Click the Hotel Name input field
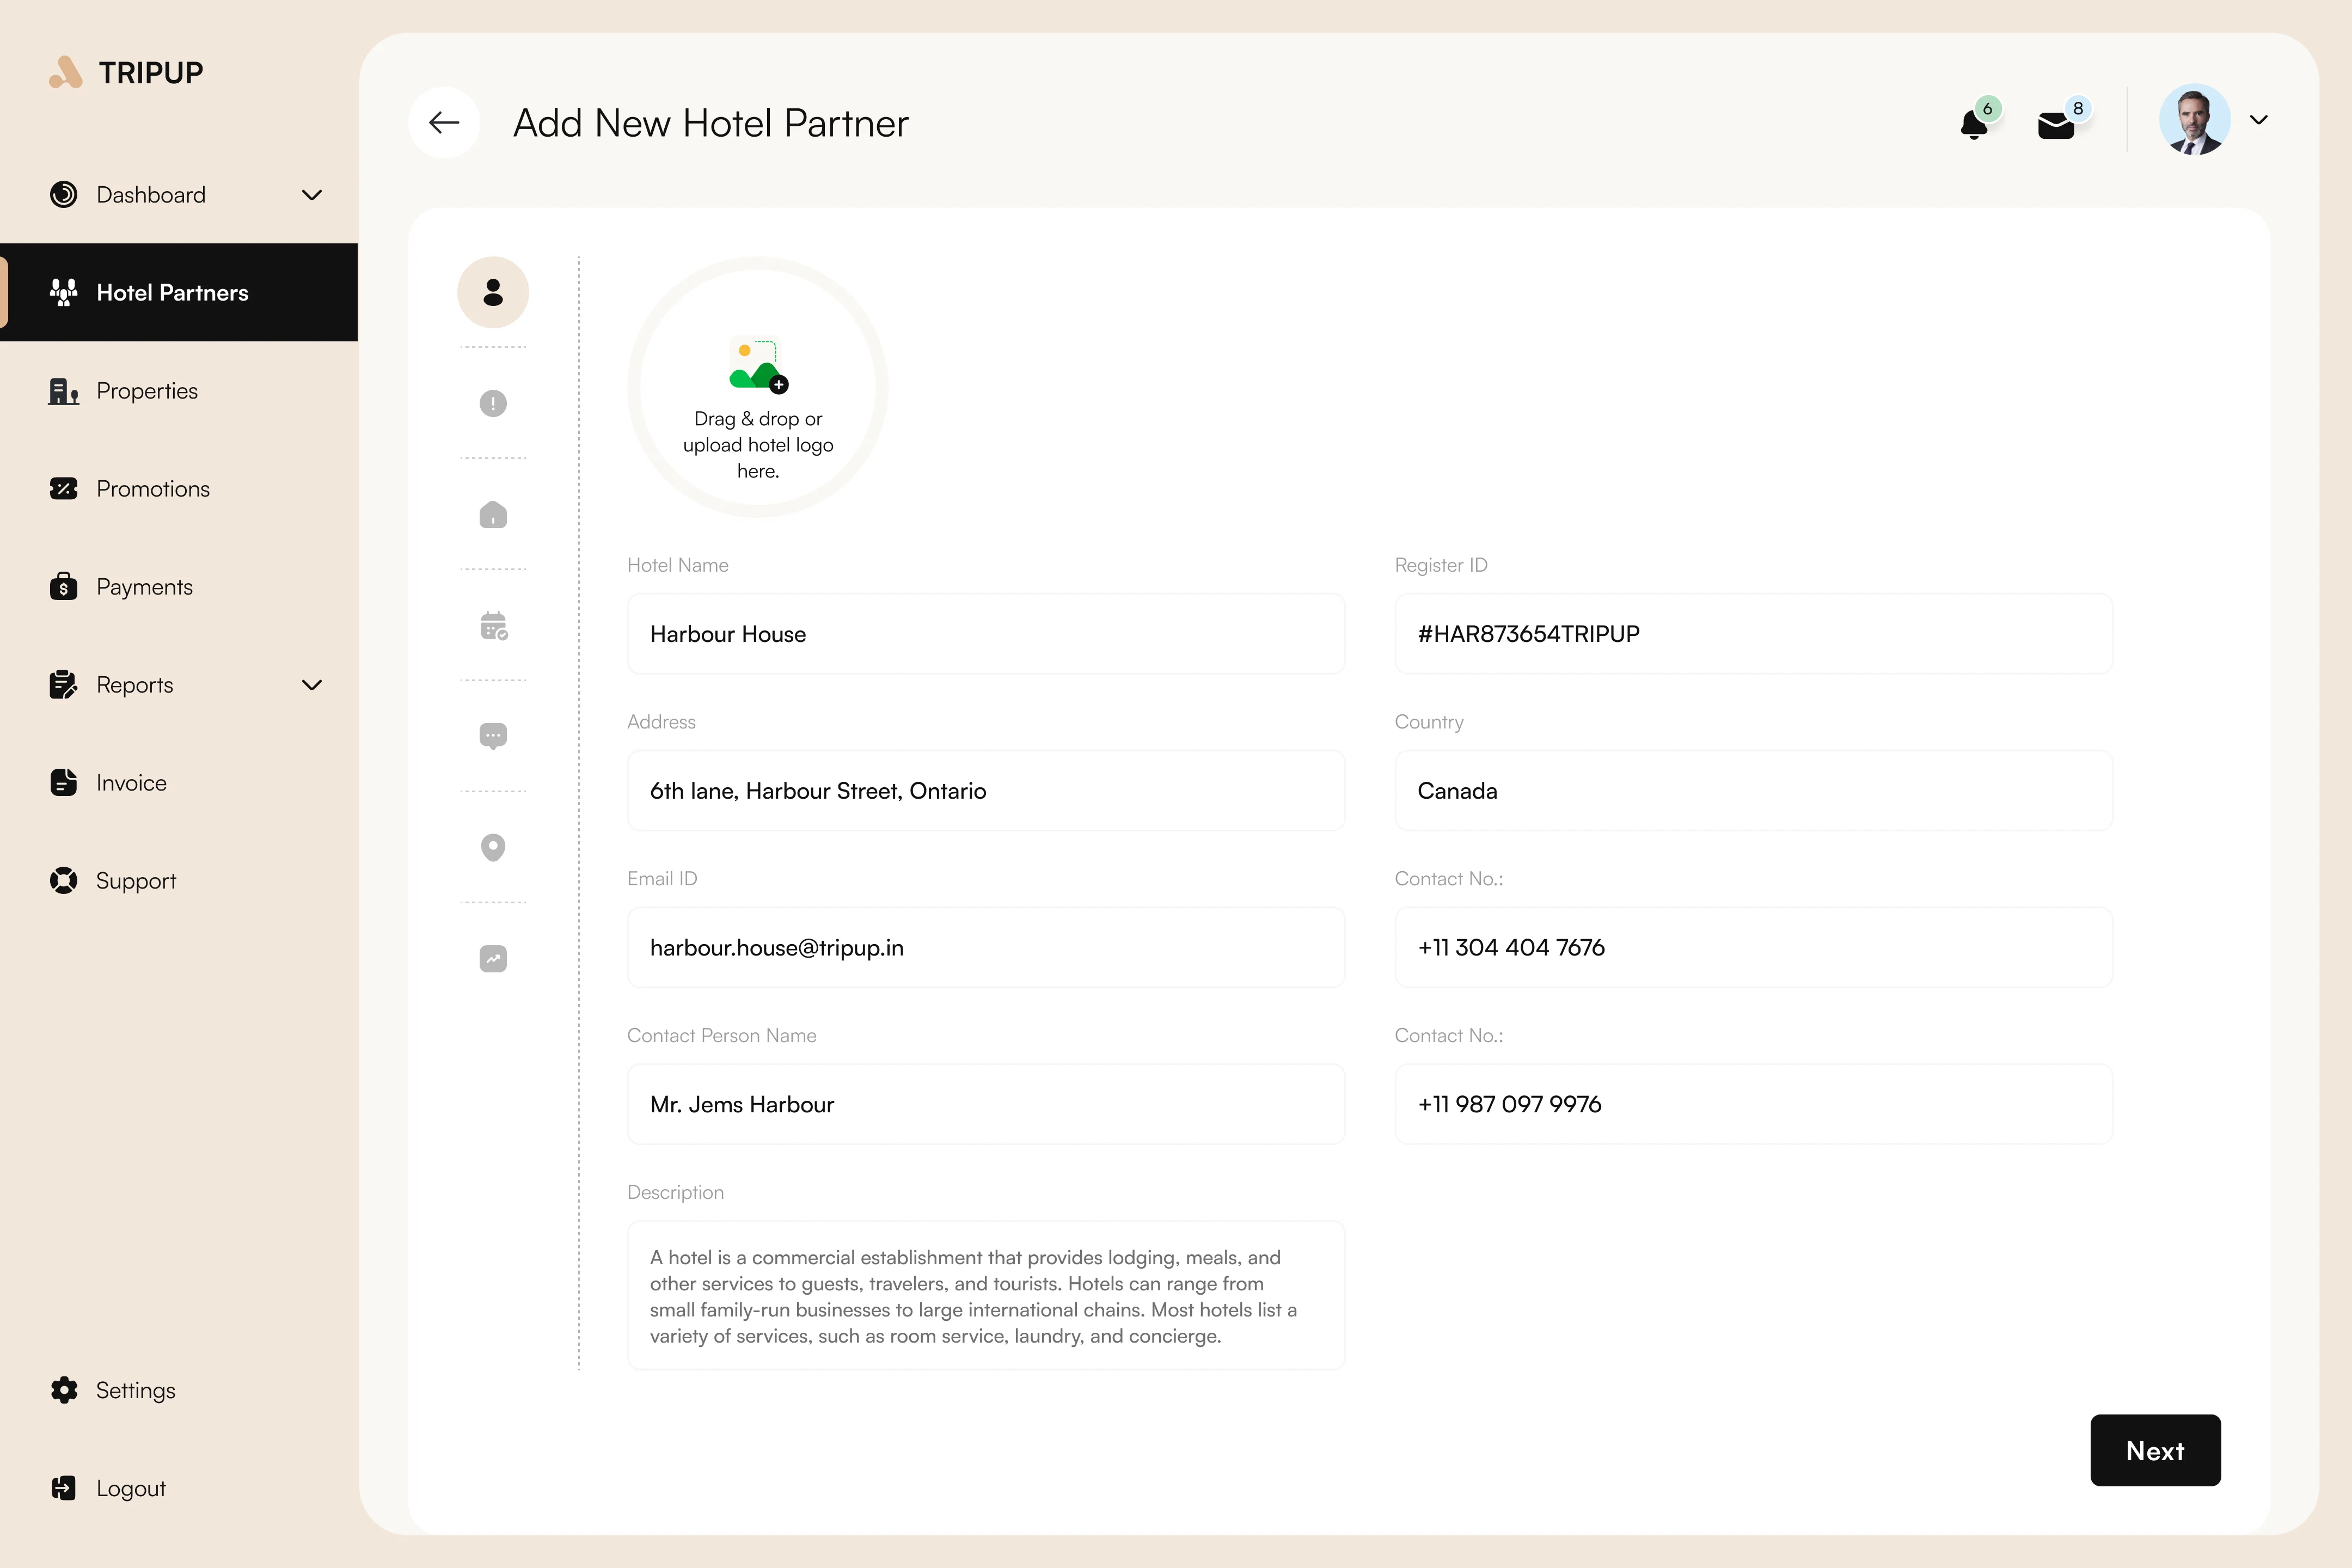This screenshot has width=2352, height=1568. coord(985,634)
